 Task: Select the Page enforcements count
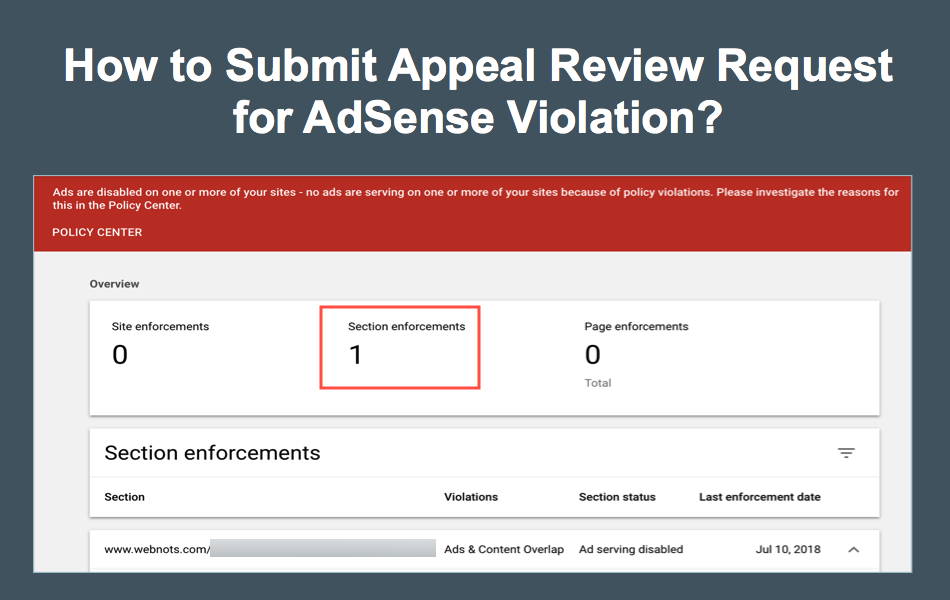pyautogui.click(x=593, y=355)
